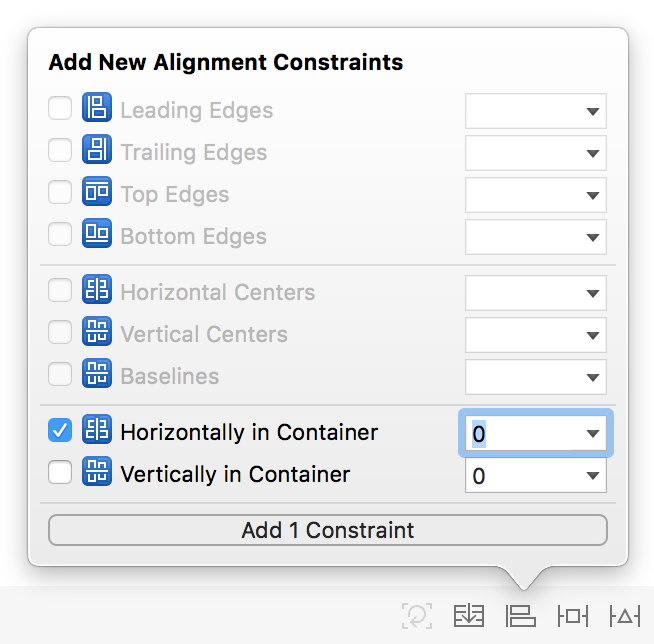Image resolution: width=654 pixels, height=644 pixels.
Task: Expand the Horizontally in Container value dropdown
Action: [x=593, y=434]
